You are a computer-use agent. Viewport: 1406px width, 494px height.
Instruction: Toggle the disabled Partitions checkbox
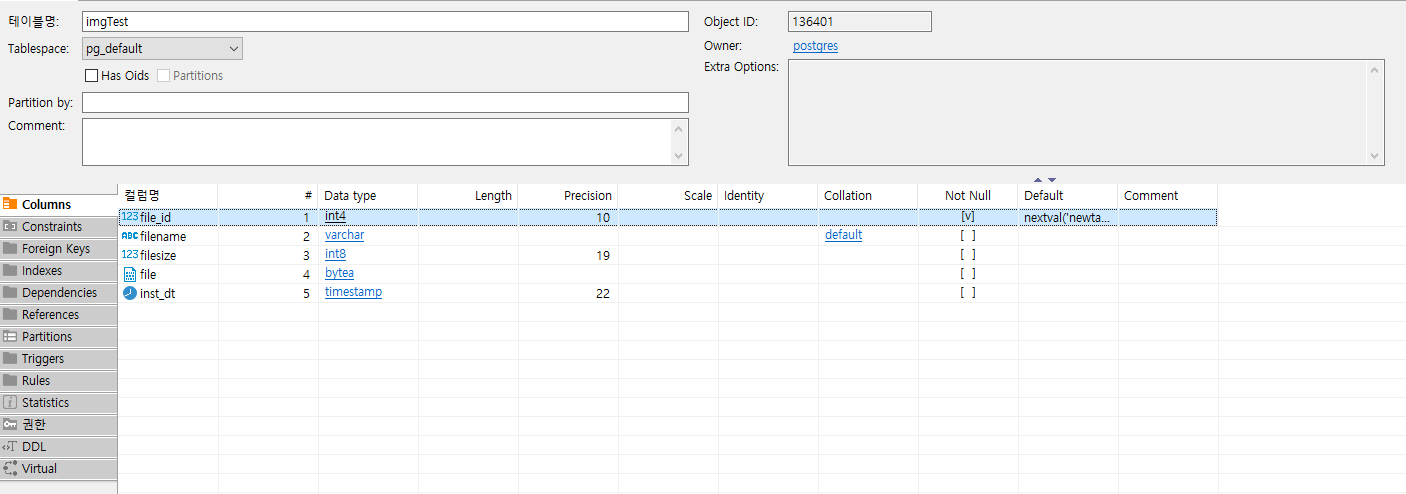pyautogui.click(x=163, y=76)
